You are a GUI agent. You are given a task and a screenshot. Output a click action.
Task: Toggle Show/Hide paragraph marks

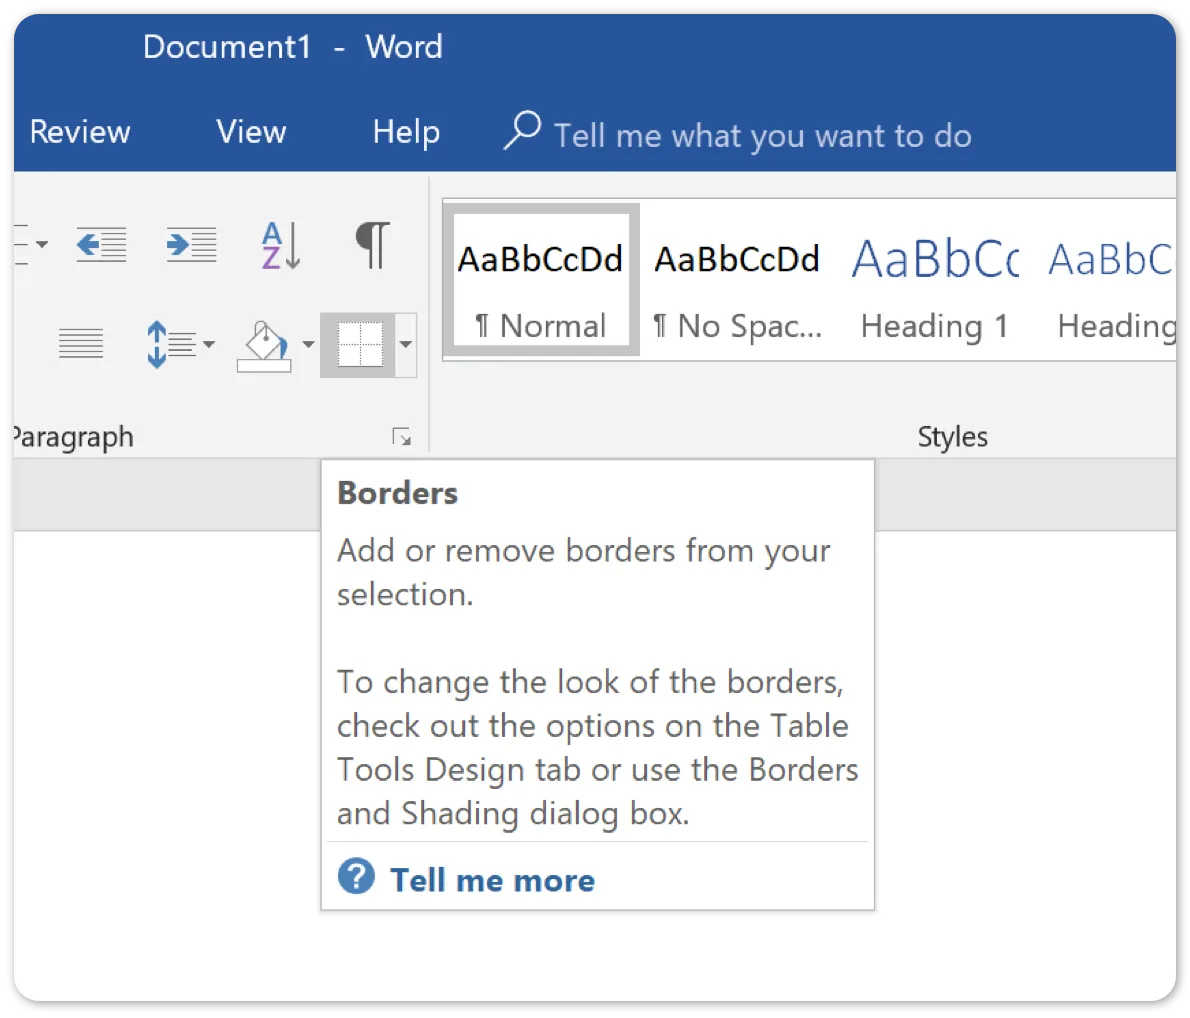[371, 243]
